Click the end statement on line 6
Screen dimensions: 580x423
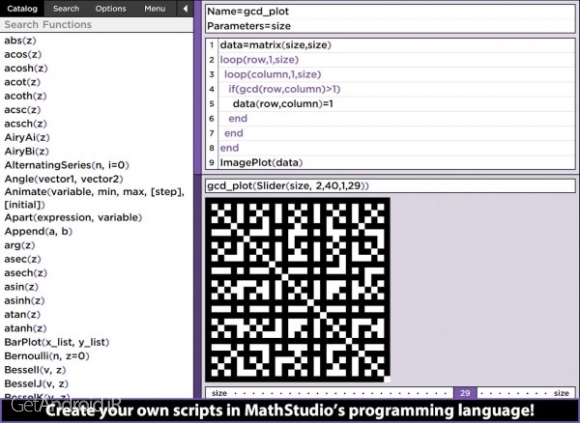tap(397, 118)
